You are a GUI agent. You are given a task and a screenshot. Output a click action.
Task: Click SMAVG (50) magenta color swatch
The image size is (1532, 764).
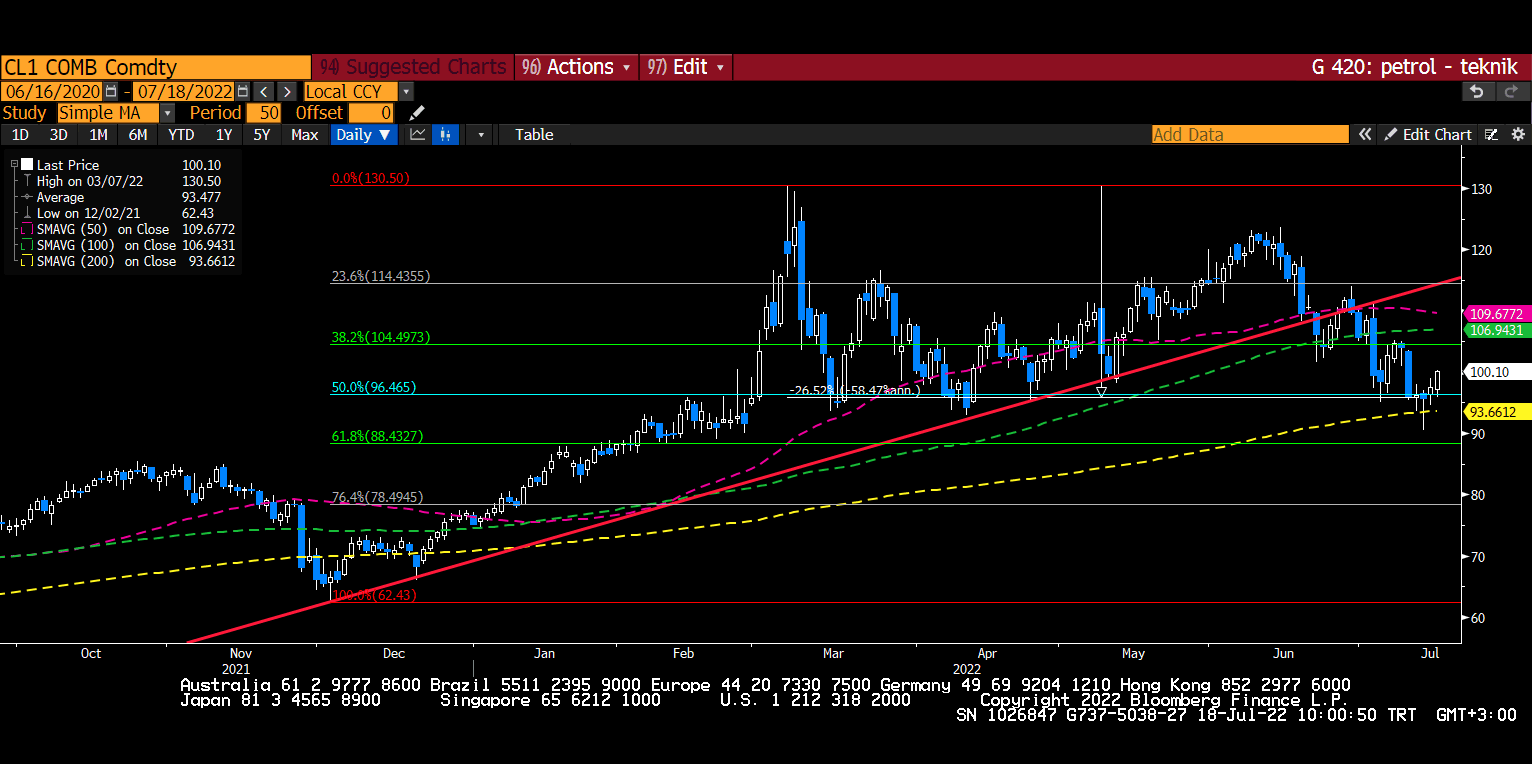point(27,229)
